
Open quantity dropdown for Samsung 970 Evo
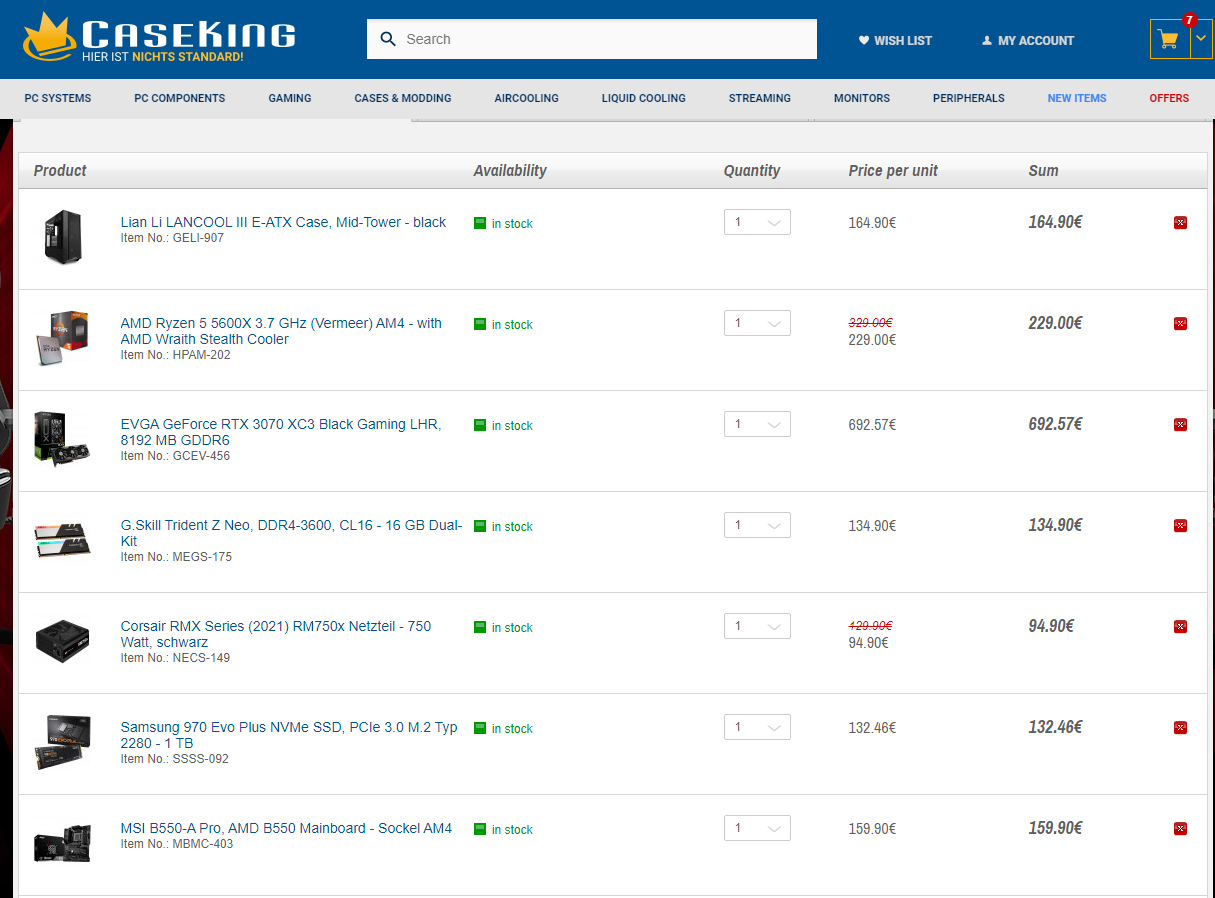pyautogui.click(x=757, y=727)
